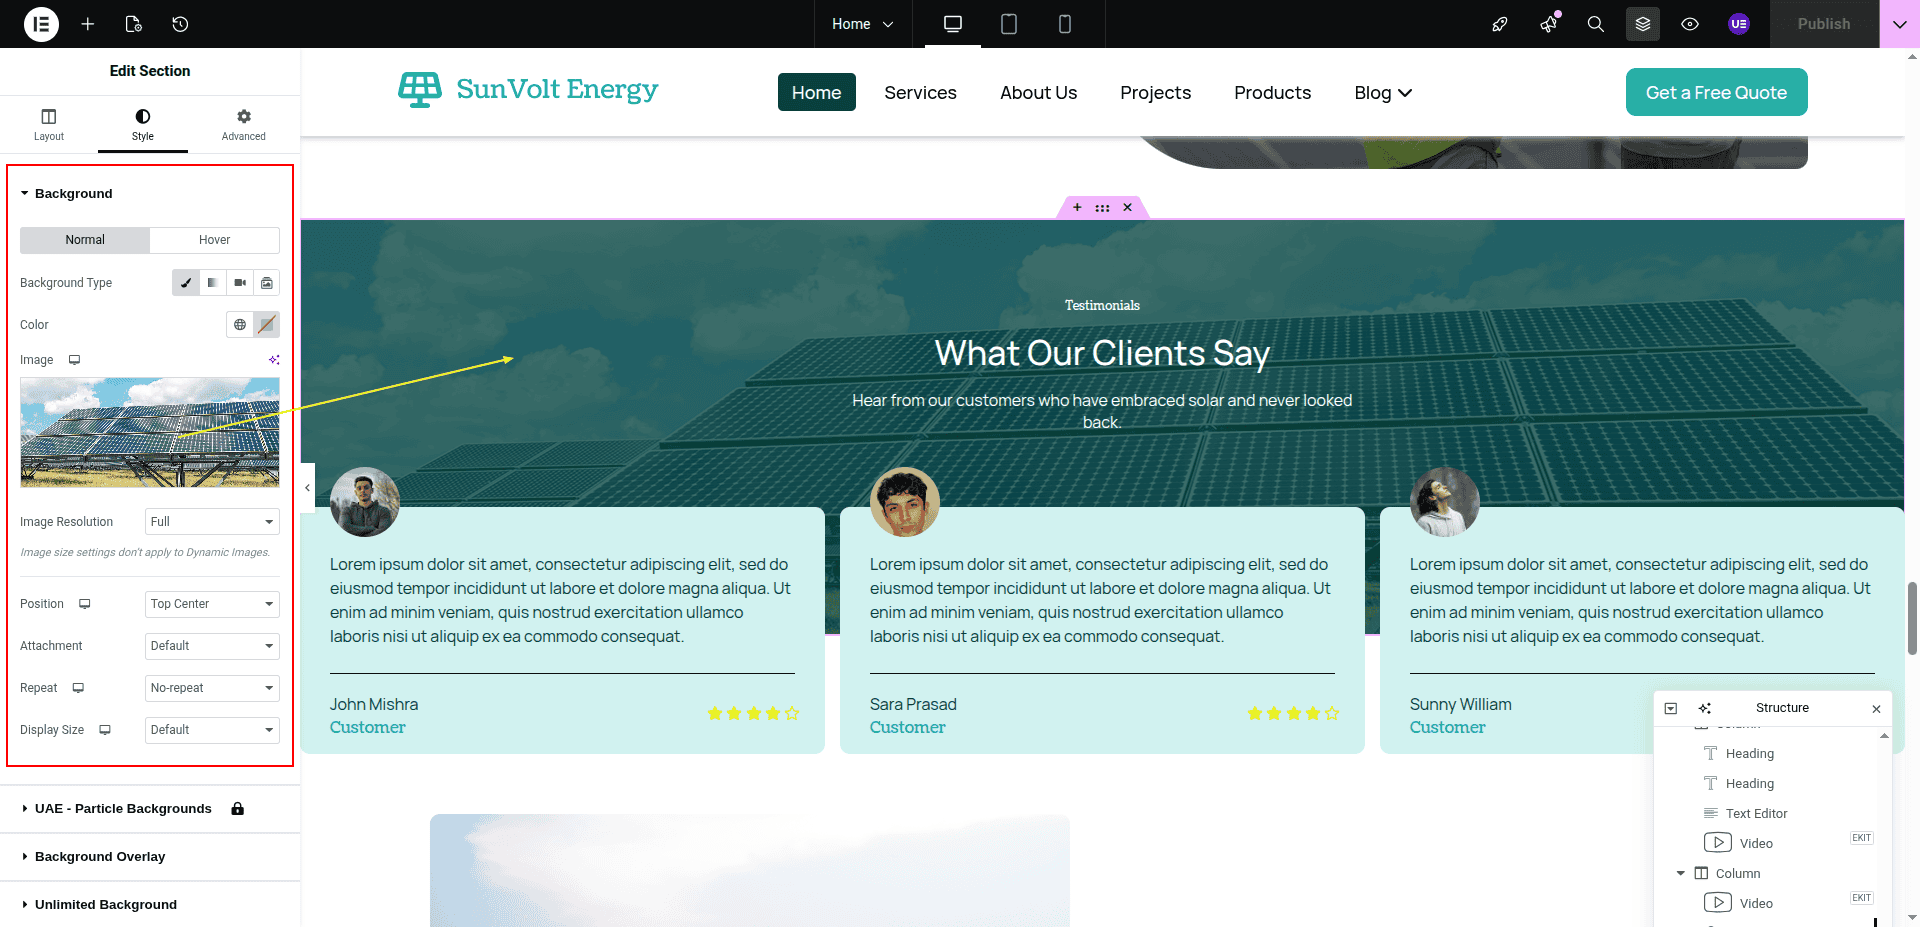Expand the Background Overlay section
Screen dimensions: 1920x927
click(x=100, y=857)
